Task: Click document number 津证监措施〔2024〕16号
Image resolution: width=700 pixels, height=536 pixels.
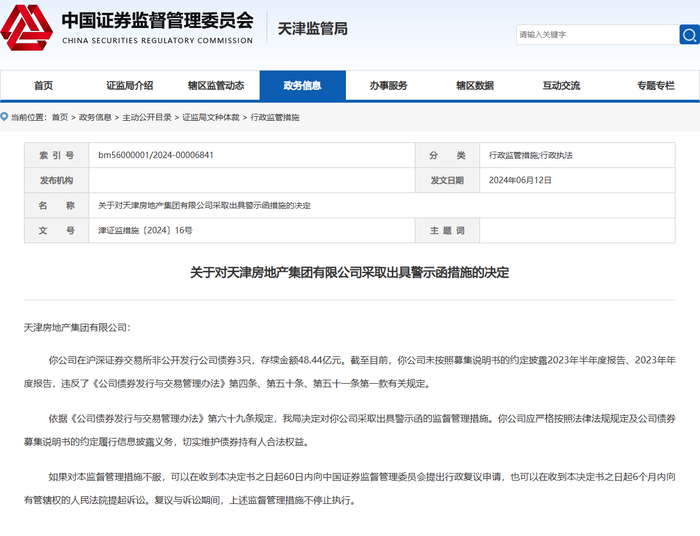Action: (x=146, y=230)
